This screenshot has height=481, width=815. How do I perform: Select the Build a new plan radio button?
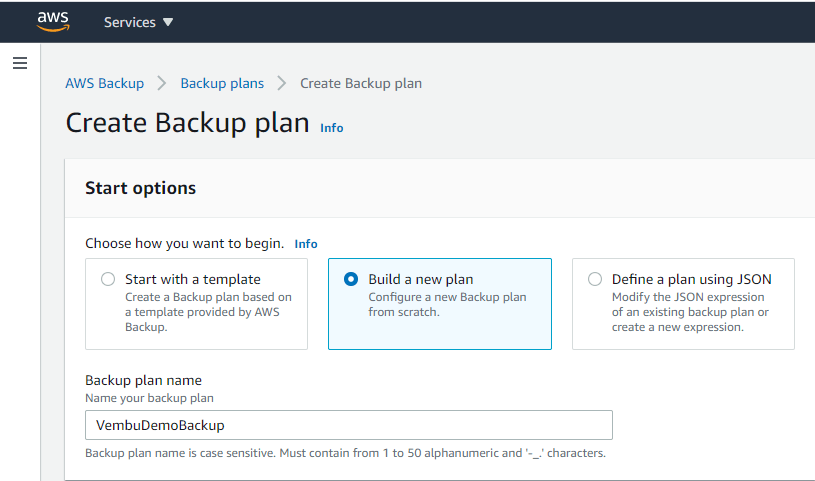351,279
